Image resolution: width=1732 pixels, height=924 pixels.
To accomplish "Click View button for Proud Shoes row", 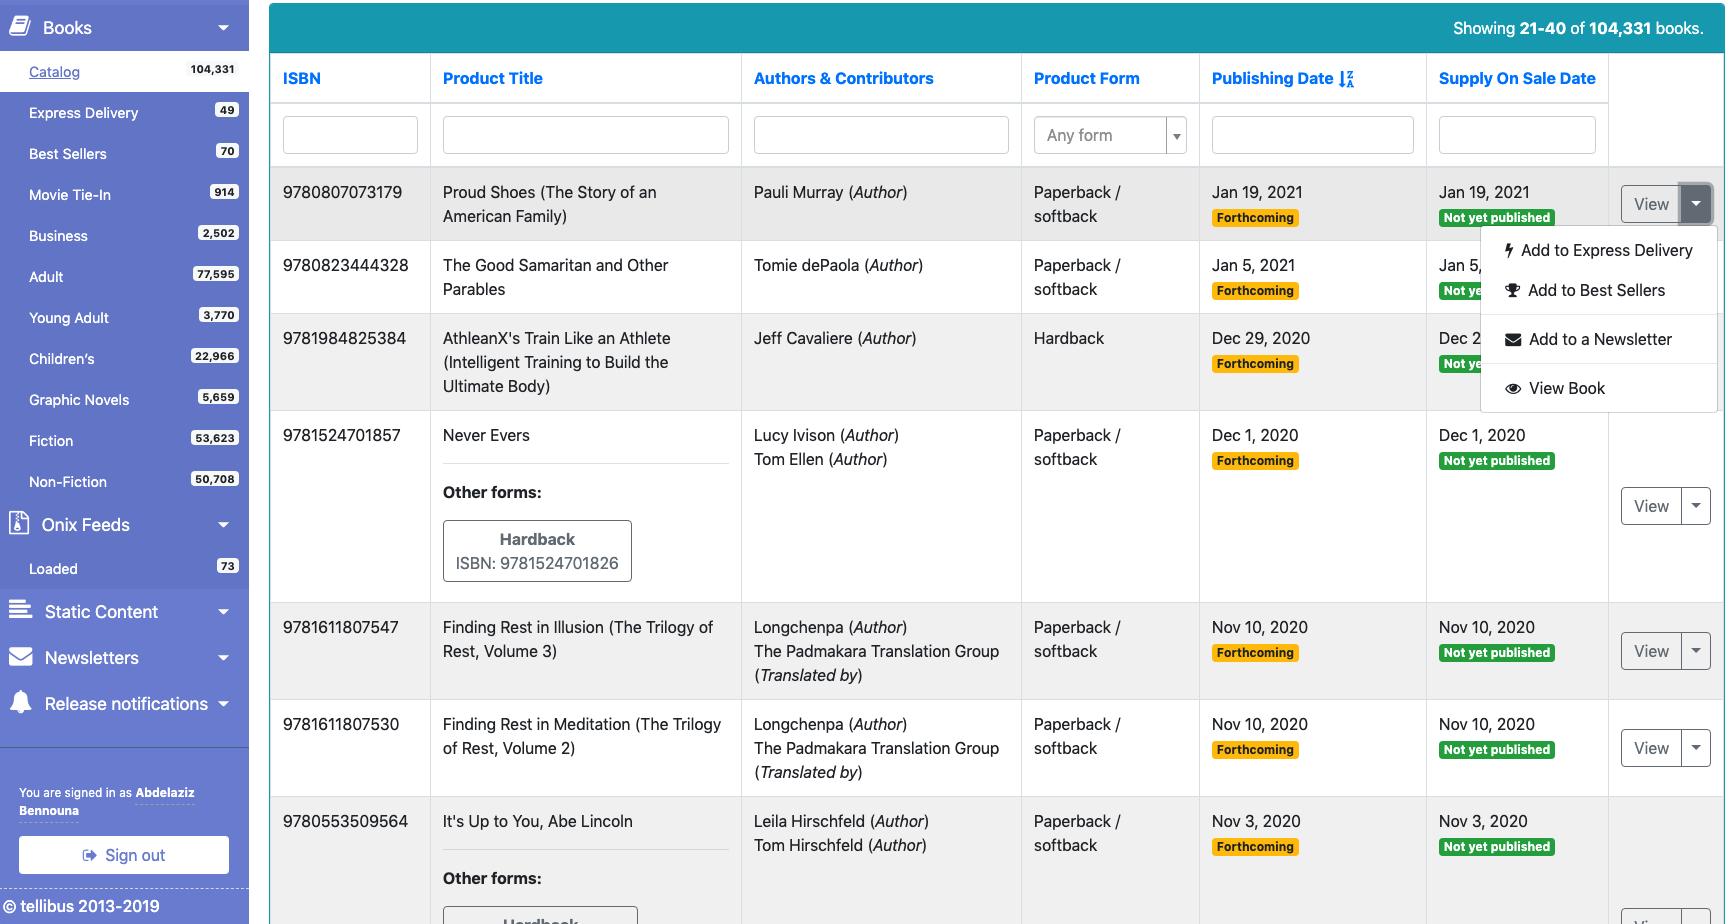I will click(x=1651, y=204).
